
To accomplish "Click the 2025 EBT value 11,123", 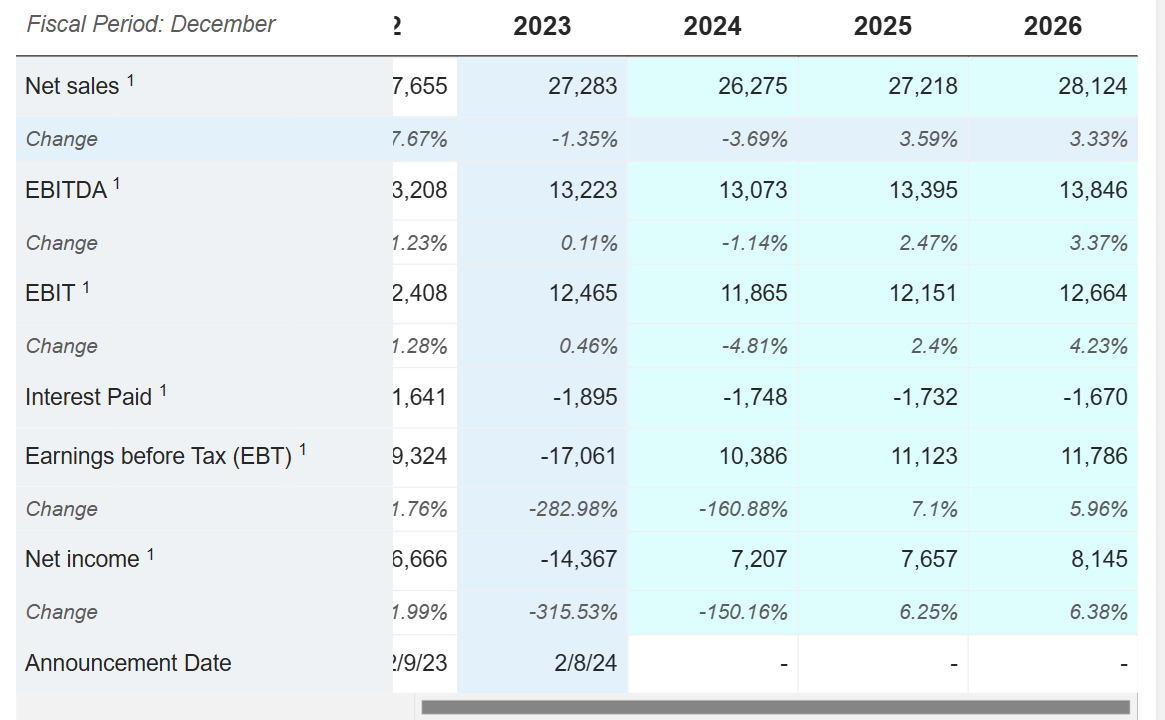I will tap(923, 456).
